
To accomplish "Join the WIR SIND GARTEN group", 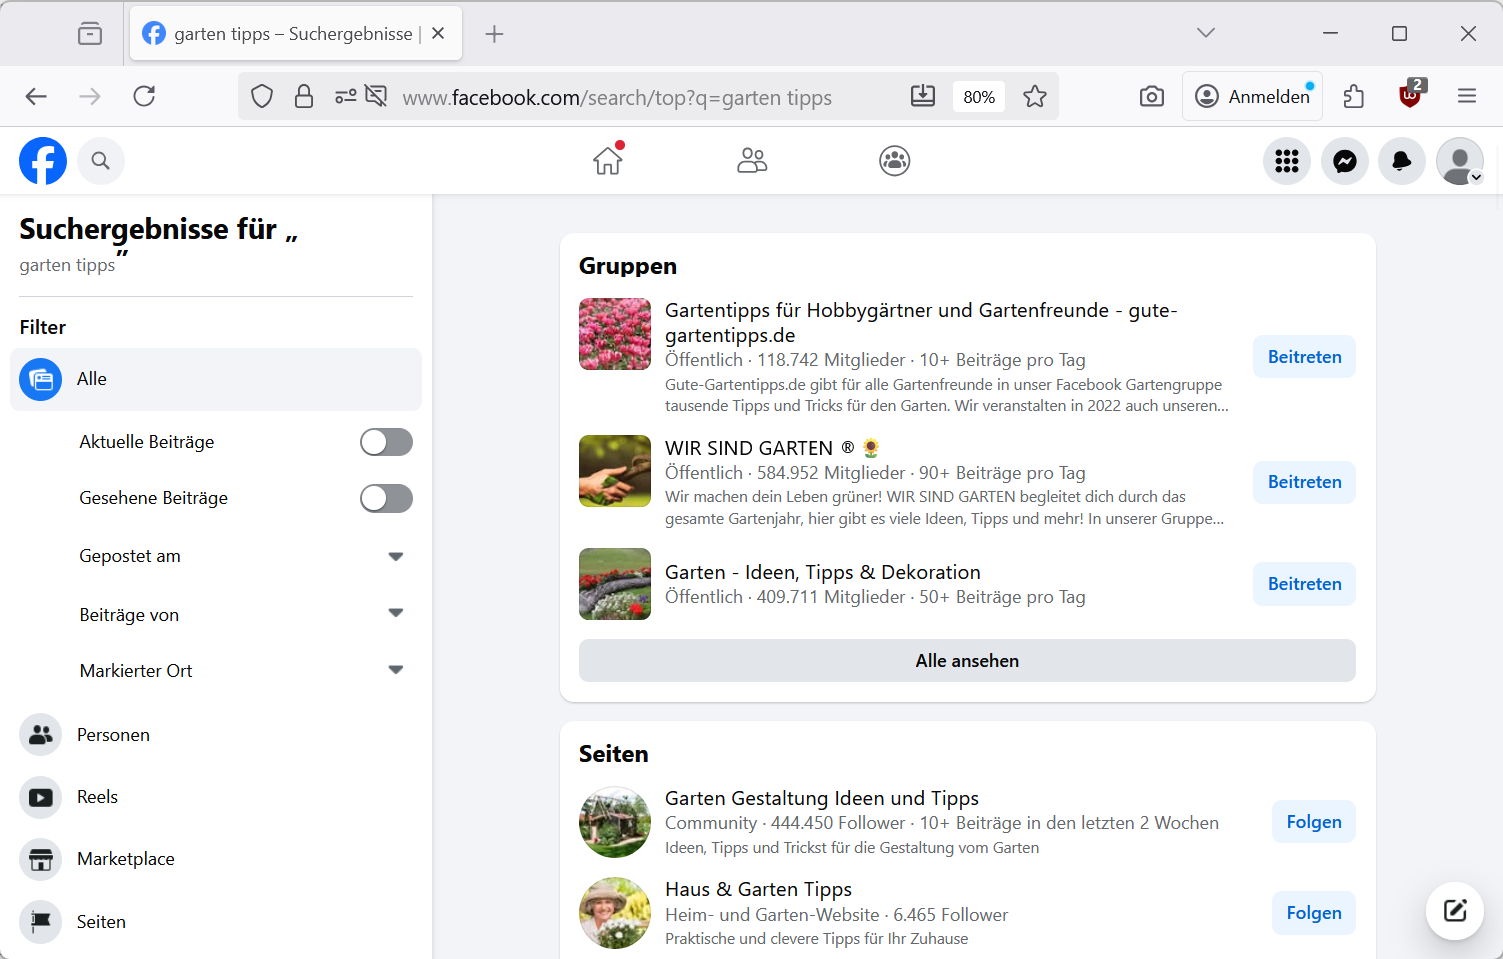I will [x=1303, y=482].
